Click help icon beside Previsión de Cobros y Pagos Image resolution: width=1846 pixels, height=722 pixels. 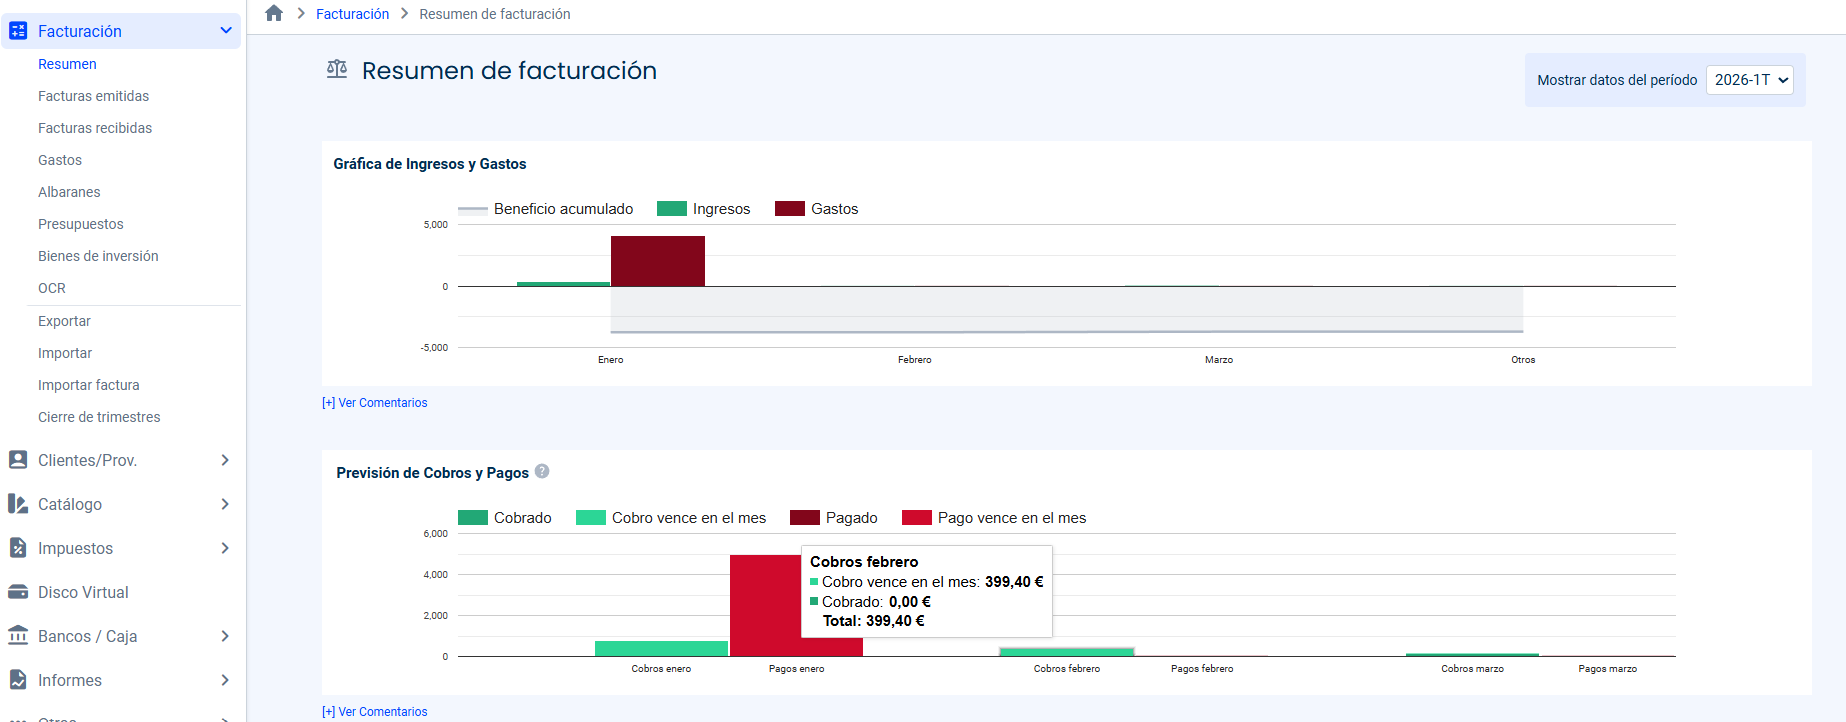point(542,472)
